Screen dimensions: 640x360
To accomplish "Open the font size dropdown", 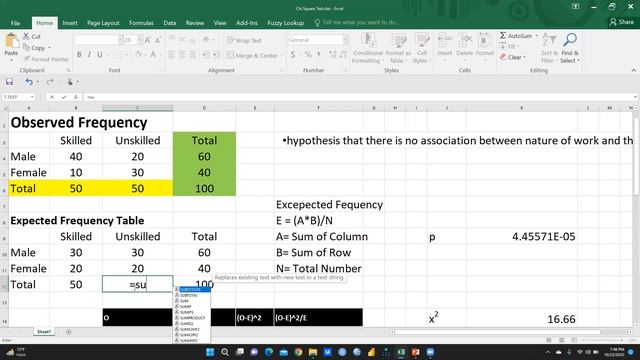I will [x=140, y=40].
